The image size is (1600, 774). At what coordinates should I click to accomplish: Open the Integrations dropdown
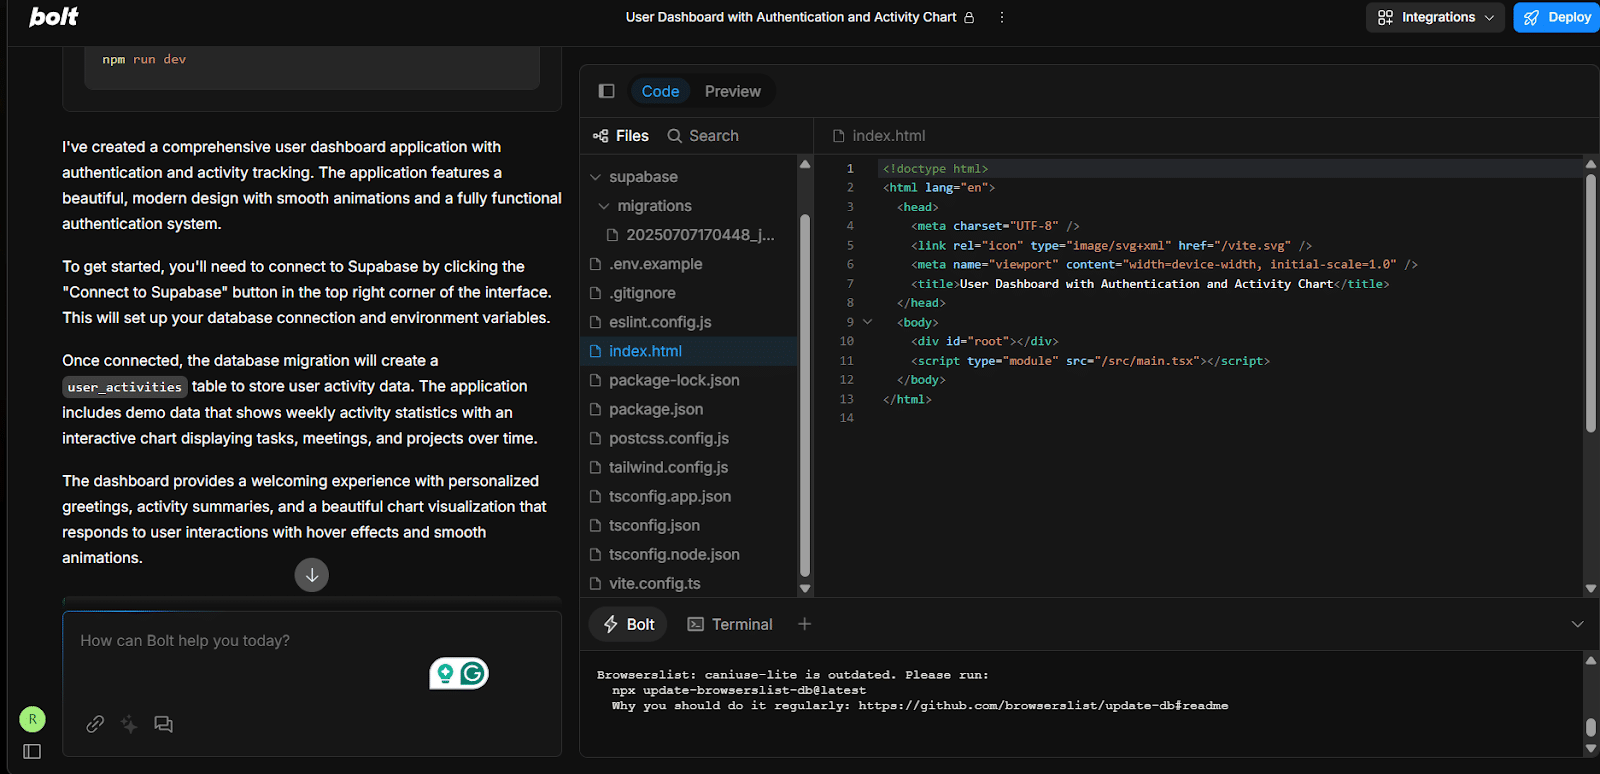pyautogui.click(x=1435, y=17)
